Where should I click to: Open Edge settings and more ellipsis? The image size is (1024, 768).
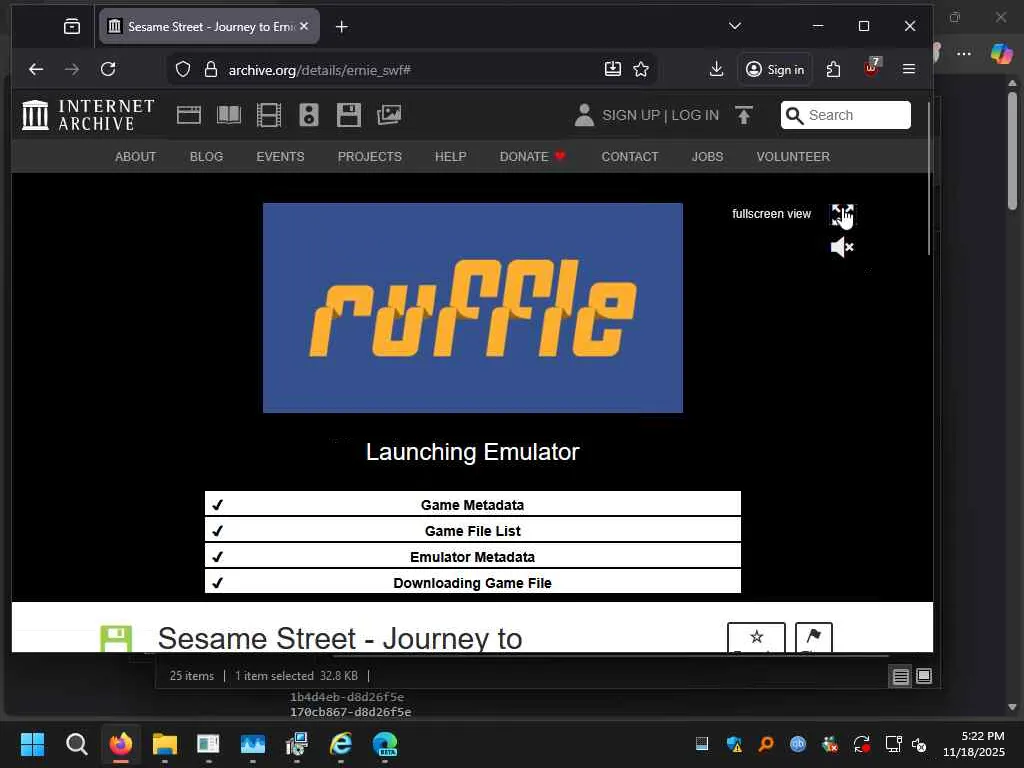964,54
